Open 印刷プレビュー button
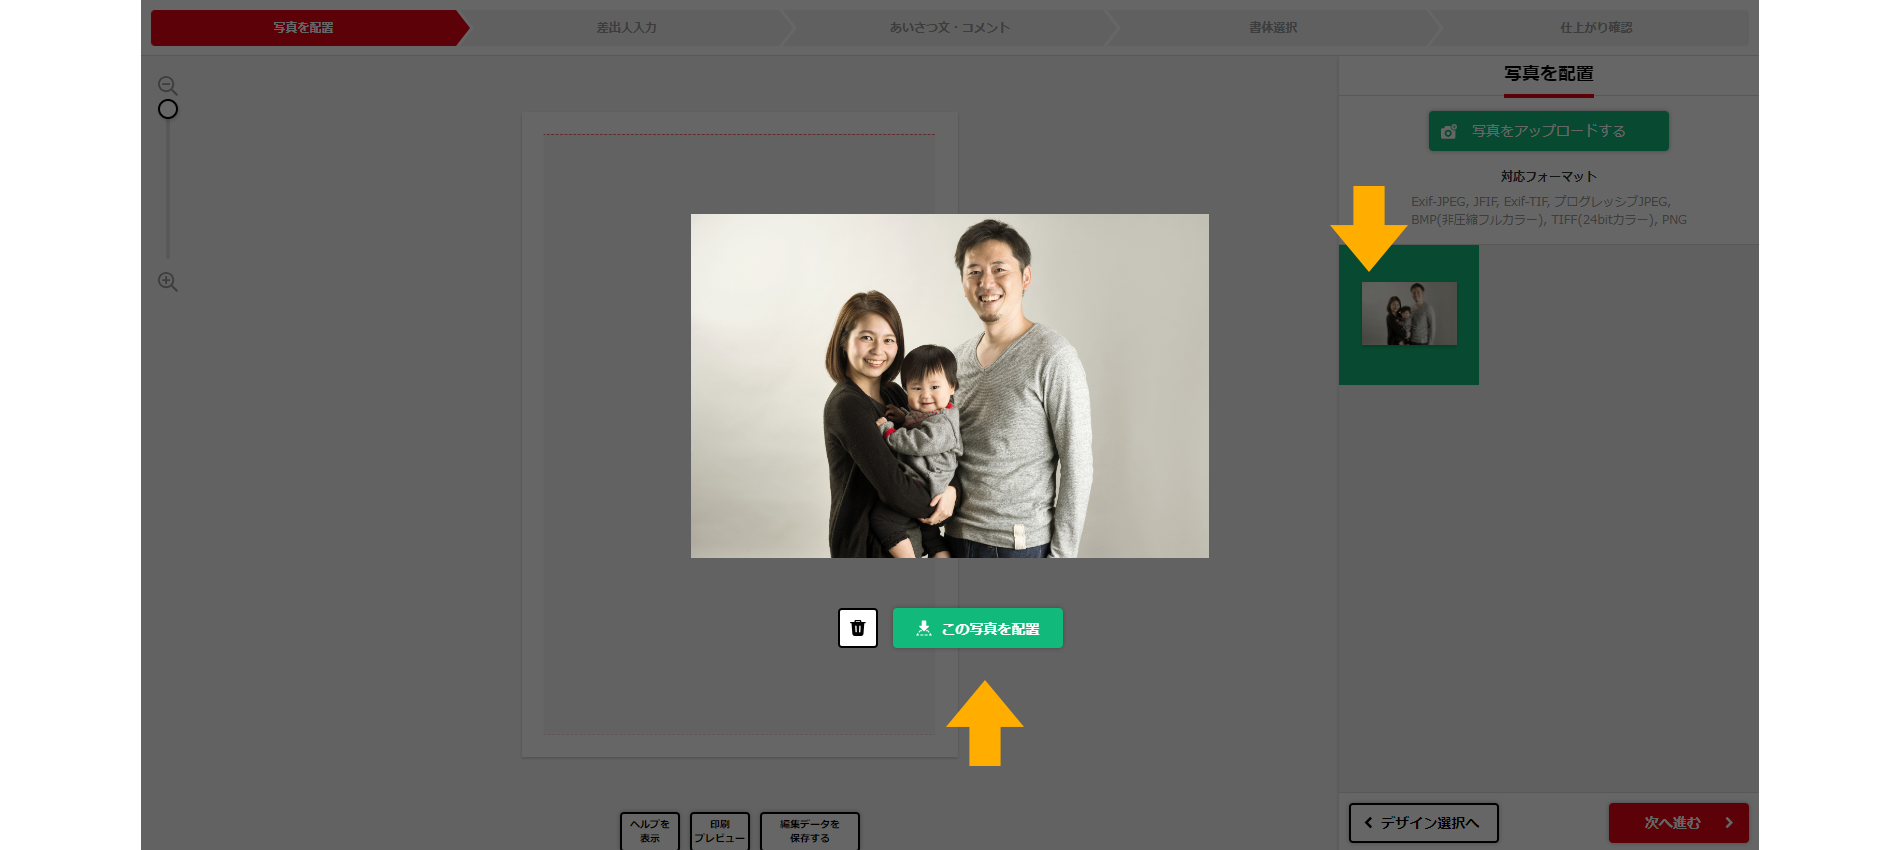This screenshot has height=850, width=1900. 720,831
